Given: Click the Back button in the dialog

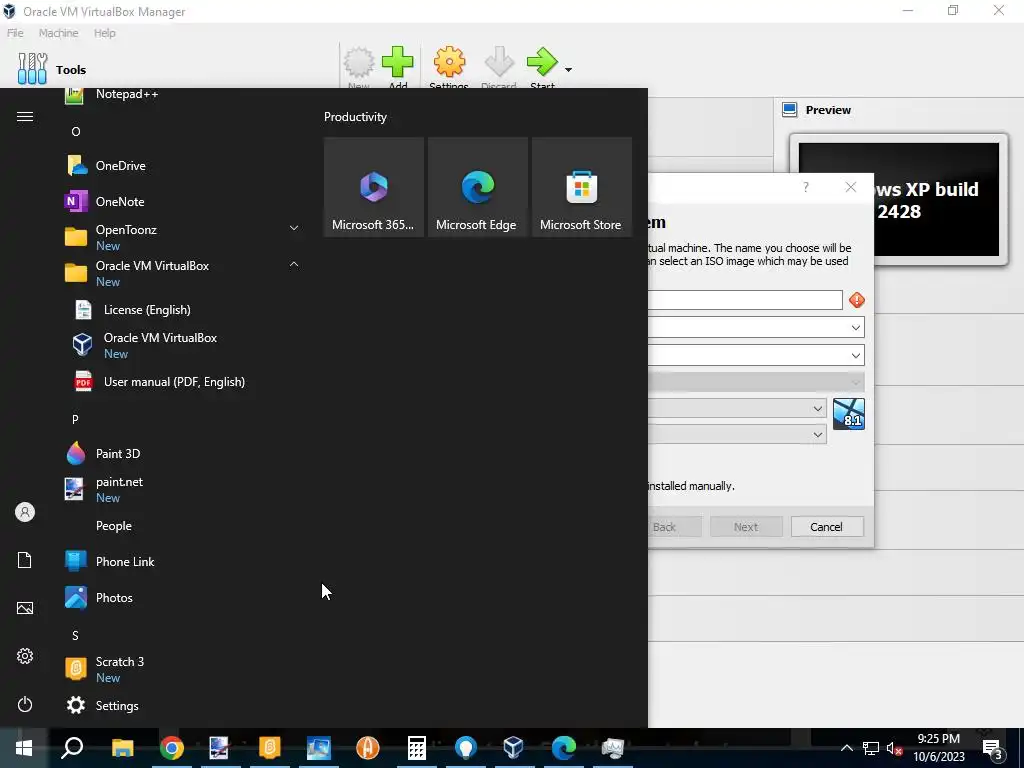Looking at the screenshot, I should [x=674, y=526].
